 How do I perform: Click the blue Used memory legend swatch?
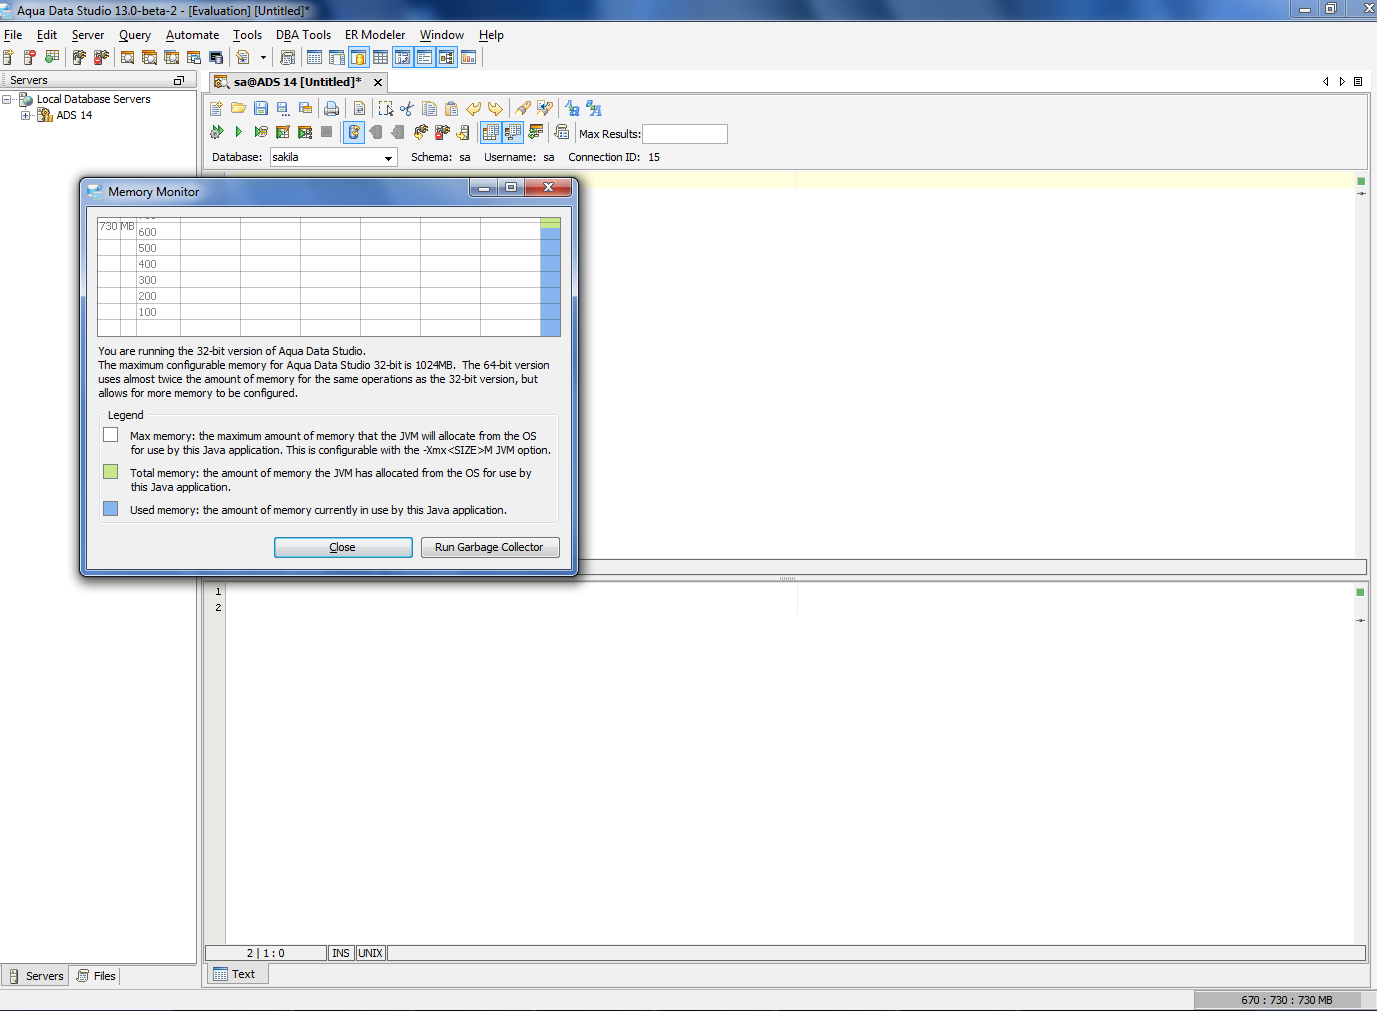pyautogui.click(x=111, y=509)
